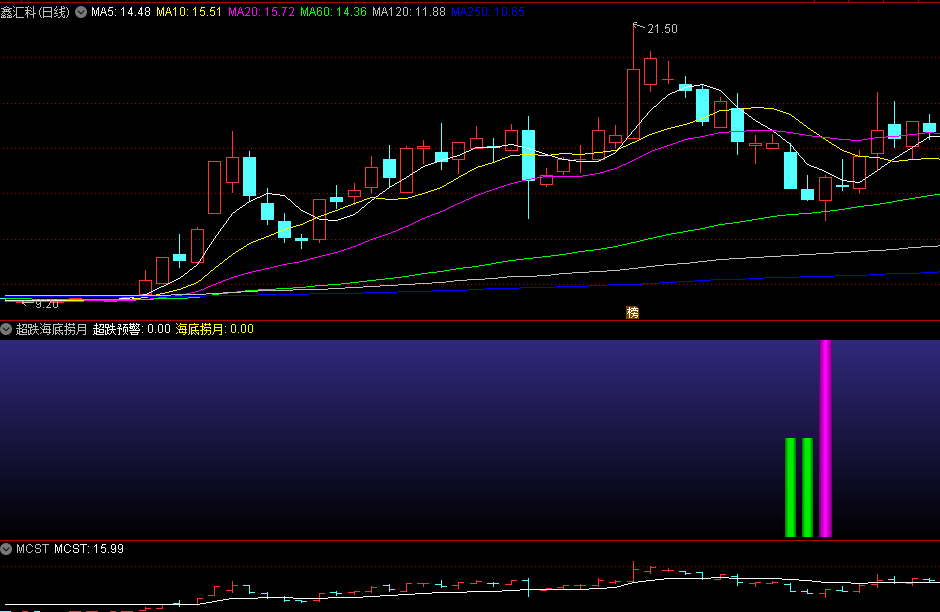Expand the 超跌海底捞月 indicator settings arrow

click(x=6, y=329)
